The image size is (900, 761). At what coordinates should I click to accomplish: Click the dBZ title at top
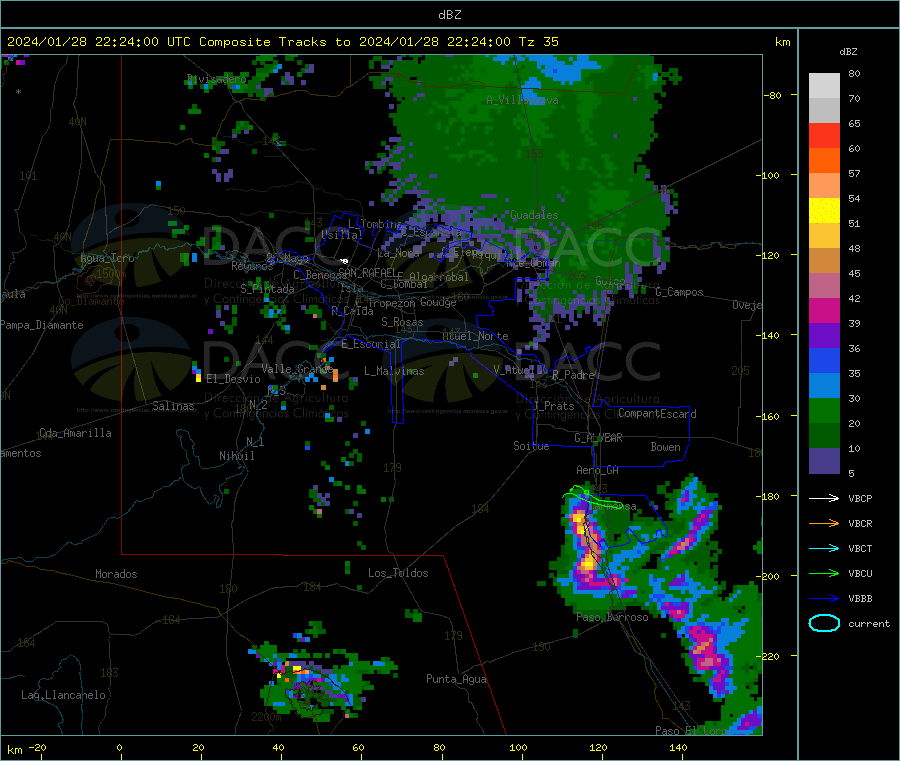coord(449,15)
